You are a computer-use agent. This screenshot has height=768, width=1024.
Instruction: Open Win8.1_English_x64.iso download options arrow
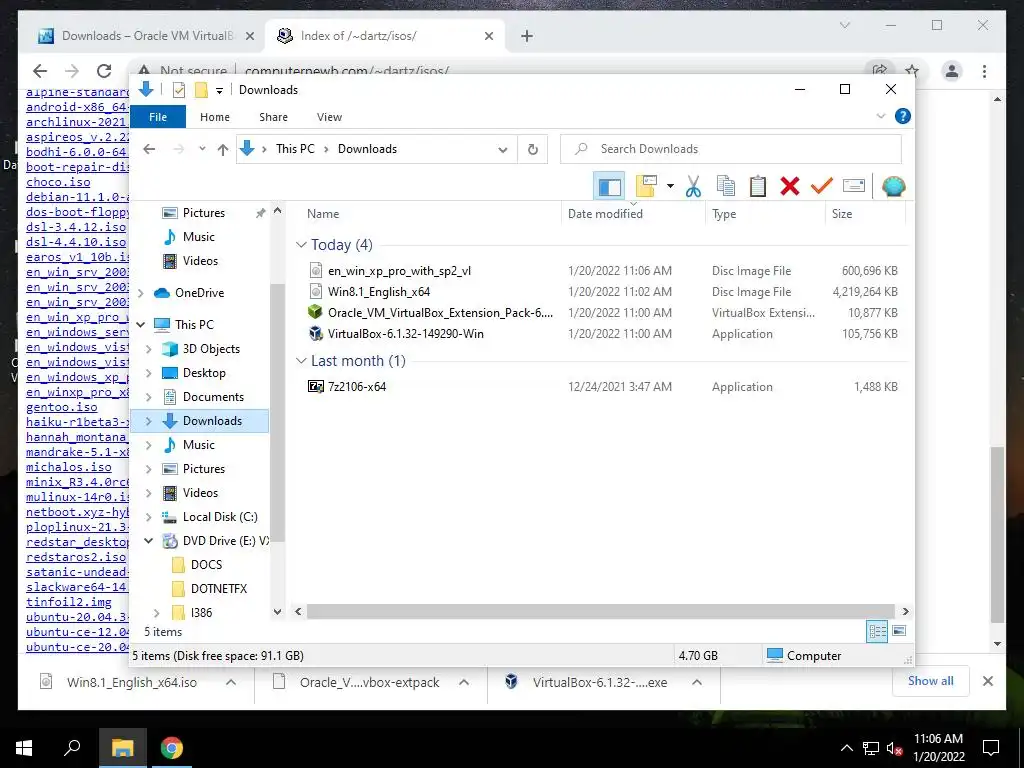click(x=231, y=682)
